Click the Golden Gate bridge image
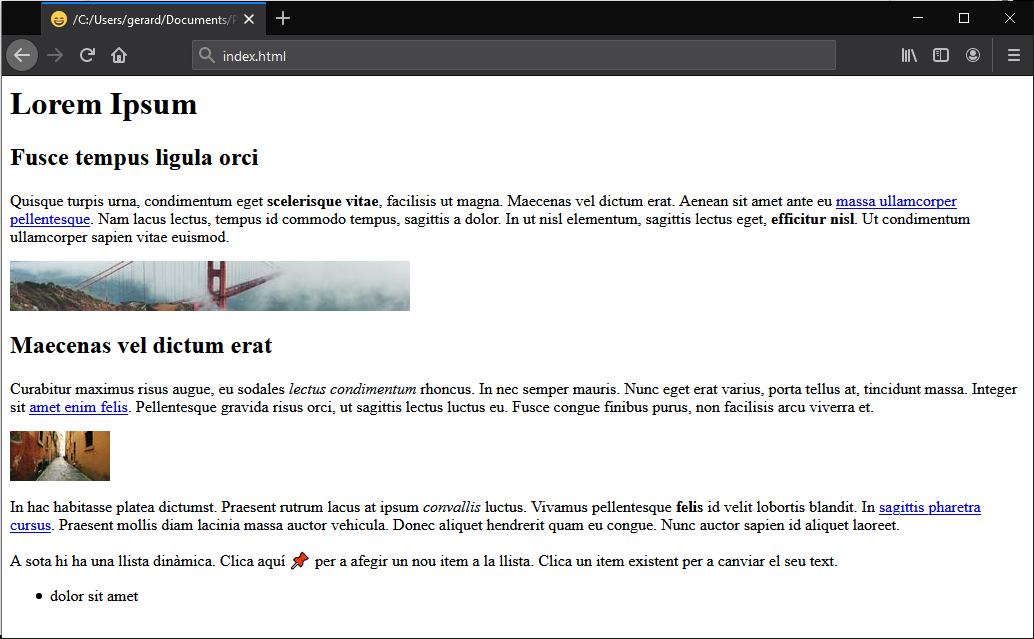This screenshot has width=1034, height=639. click(x=210, y=286)
